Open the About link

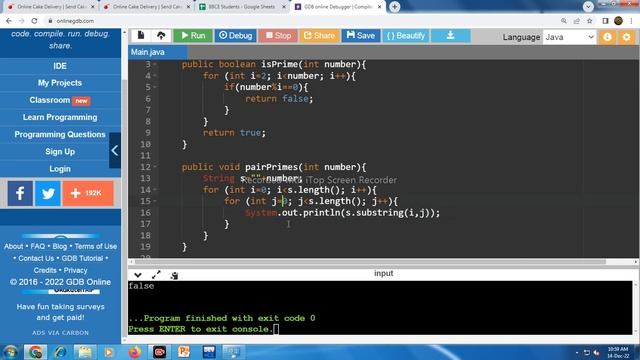point(13,247)
